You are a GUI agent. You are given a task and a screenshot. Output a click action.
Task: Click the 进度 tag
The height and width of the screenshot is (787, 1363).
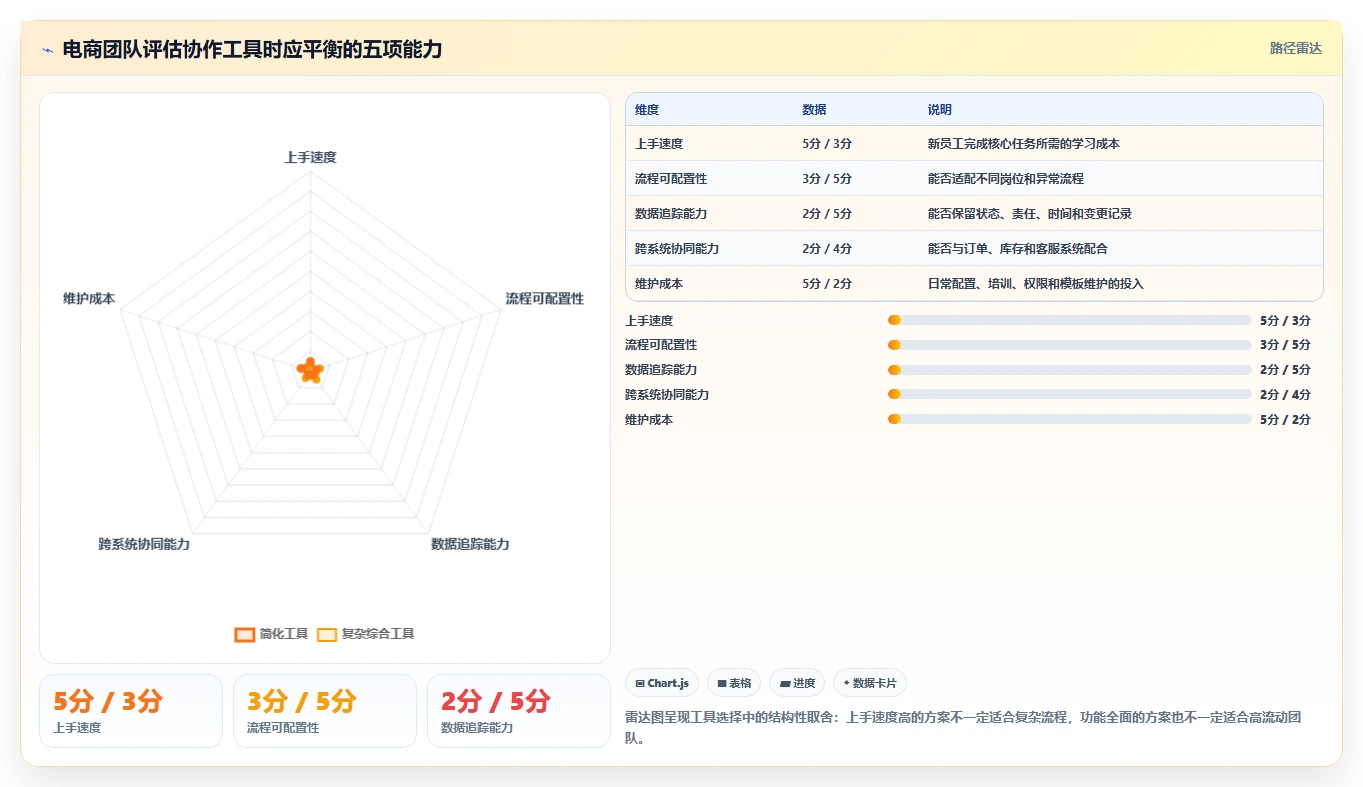click(797, 683)
